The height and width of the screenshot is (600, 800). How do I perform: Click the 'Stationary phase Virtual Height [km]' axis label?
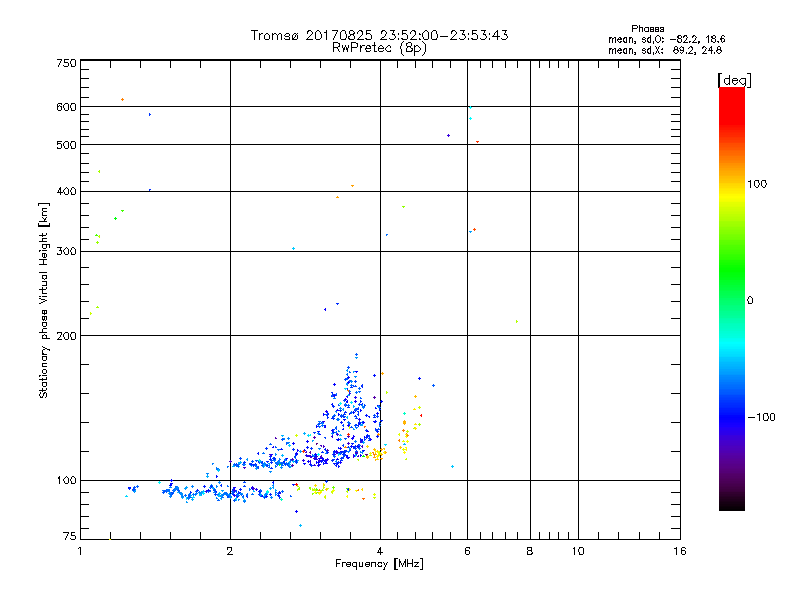point(43,301)
